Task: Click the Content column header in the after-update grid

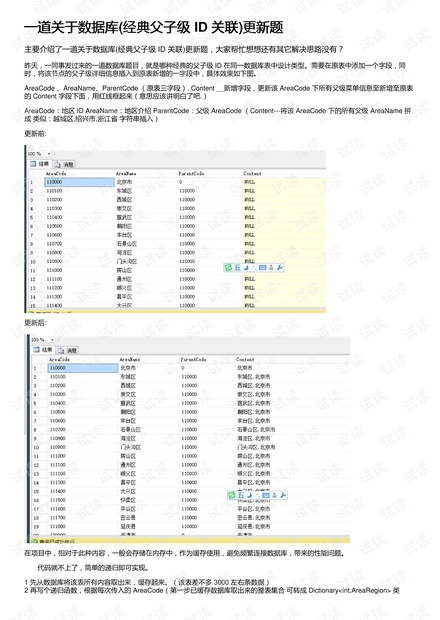Action: click(245, 359)
